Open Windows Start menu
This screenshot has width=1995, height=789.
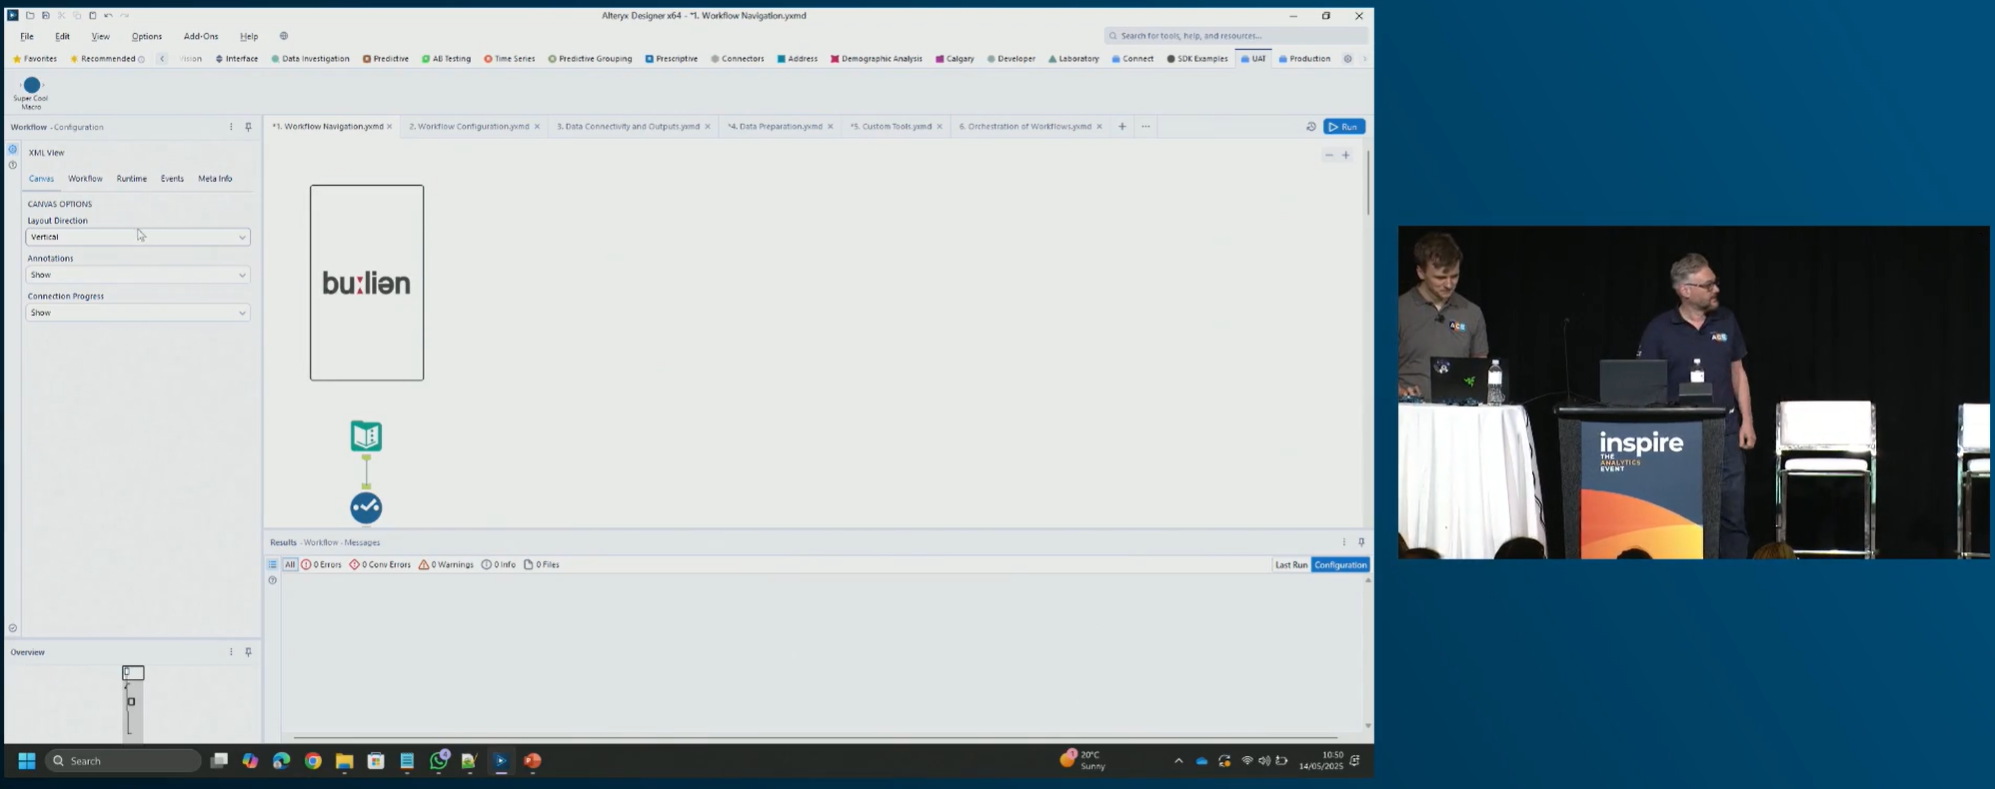coord(27,761)
